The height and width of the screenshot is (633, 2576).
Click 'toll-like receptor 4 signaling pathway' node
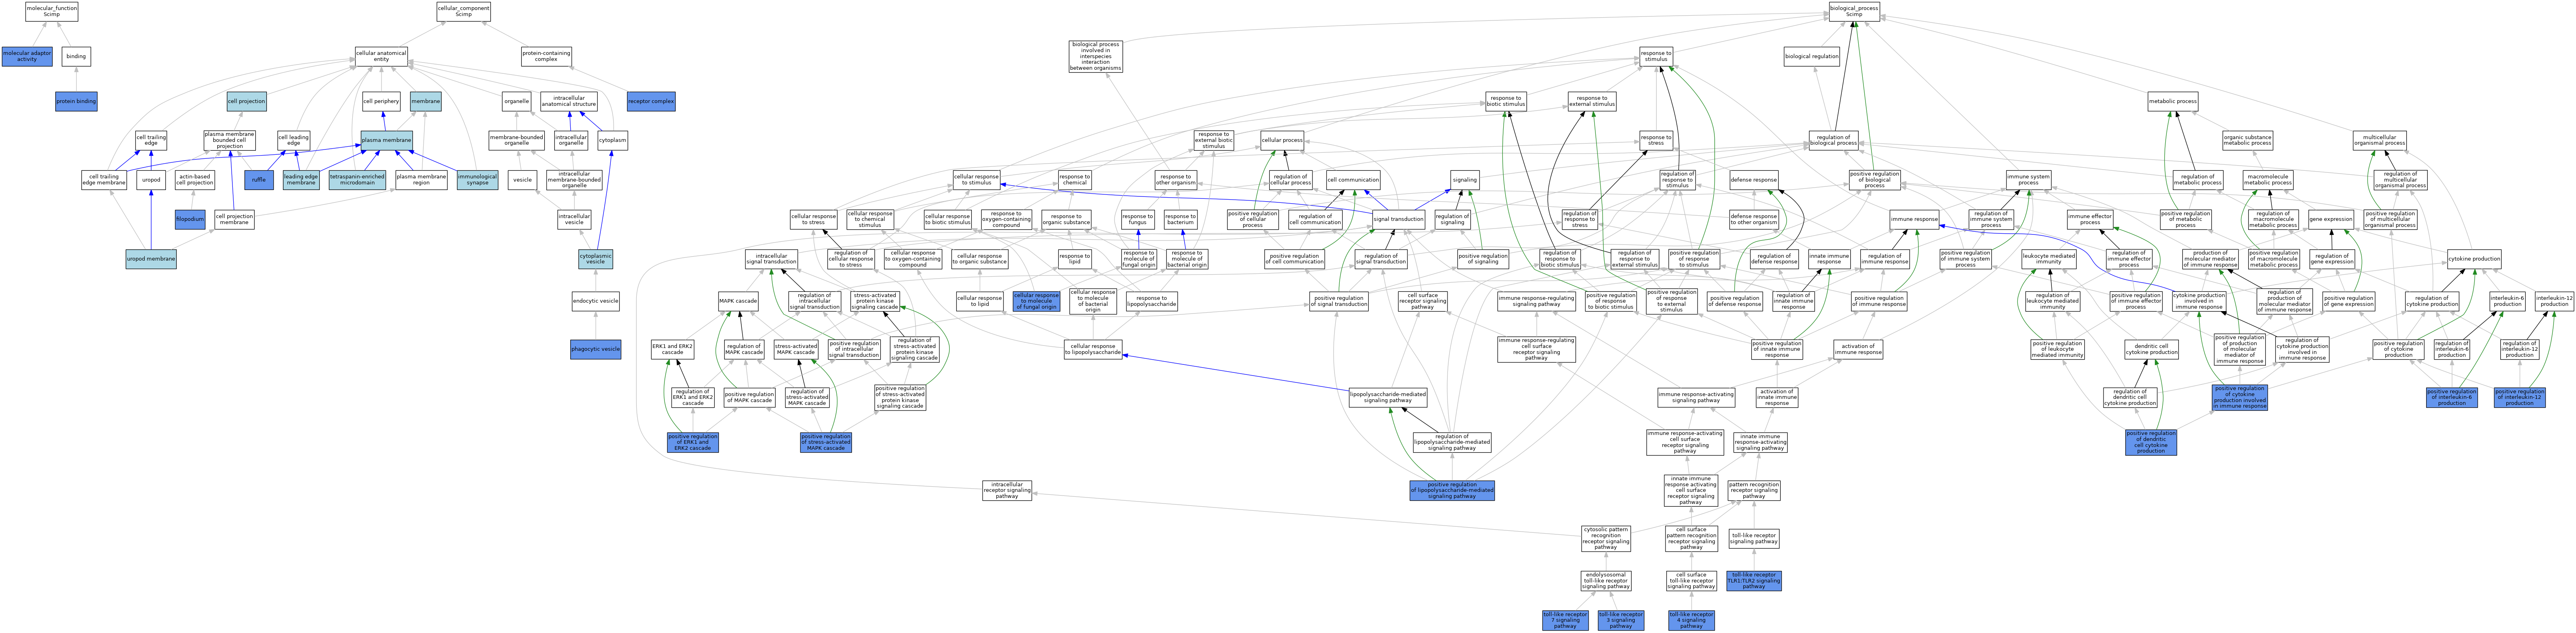(1691, 620)
